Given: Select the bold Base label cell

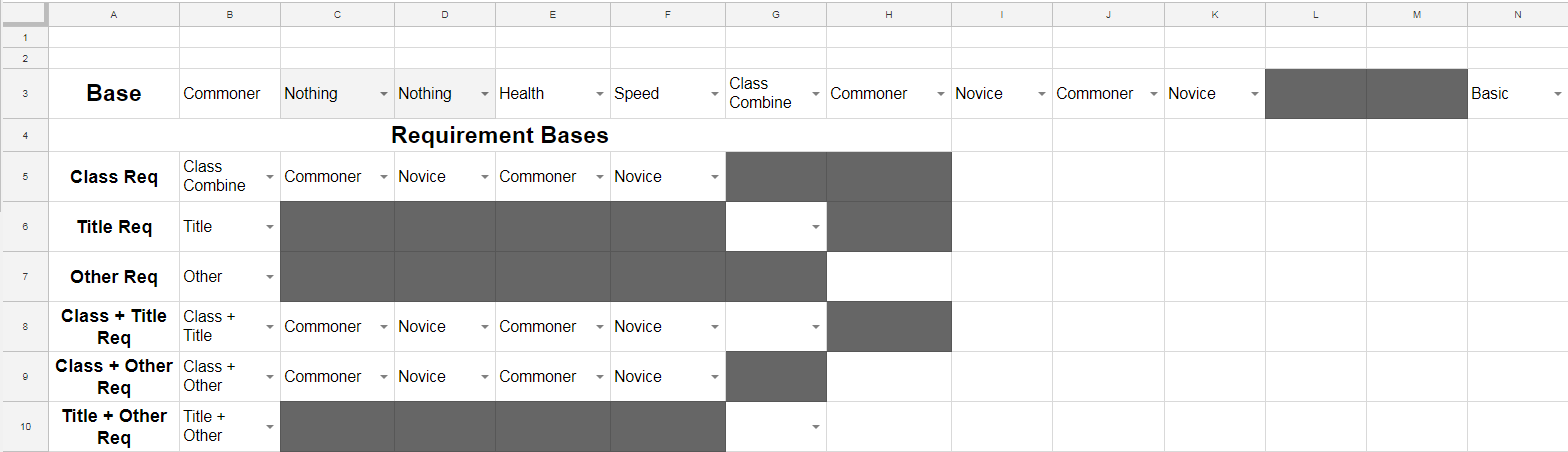Looking at the screenshot, I should click(114, 94).
